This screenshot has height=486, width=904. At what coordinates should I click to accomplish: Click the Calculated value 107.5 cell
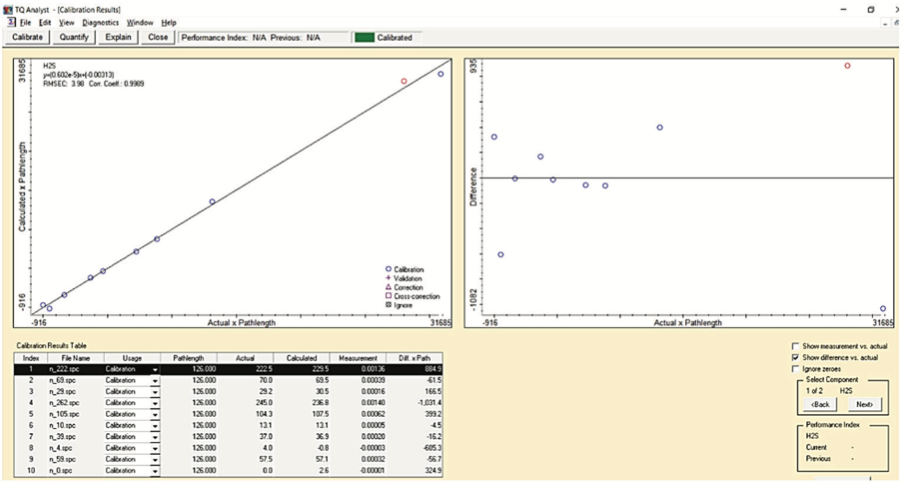(302, 415)
